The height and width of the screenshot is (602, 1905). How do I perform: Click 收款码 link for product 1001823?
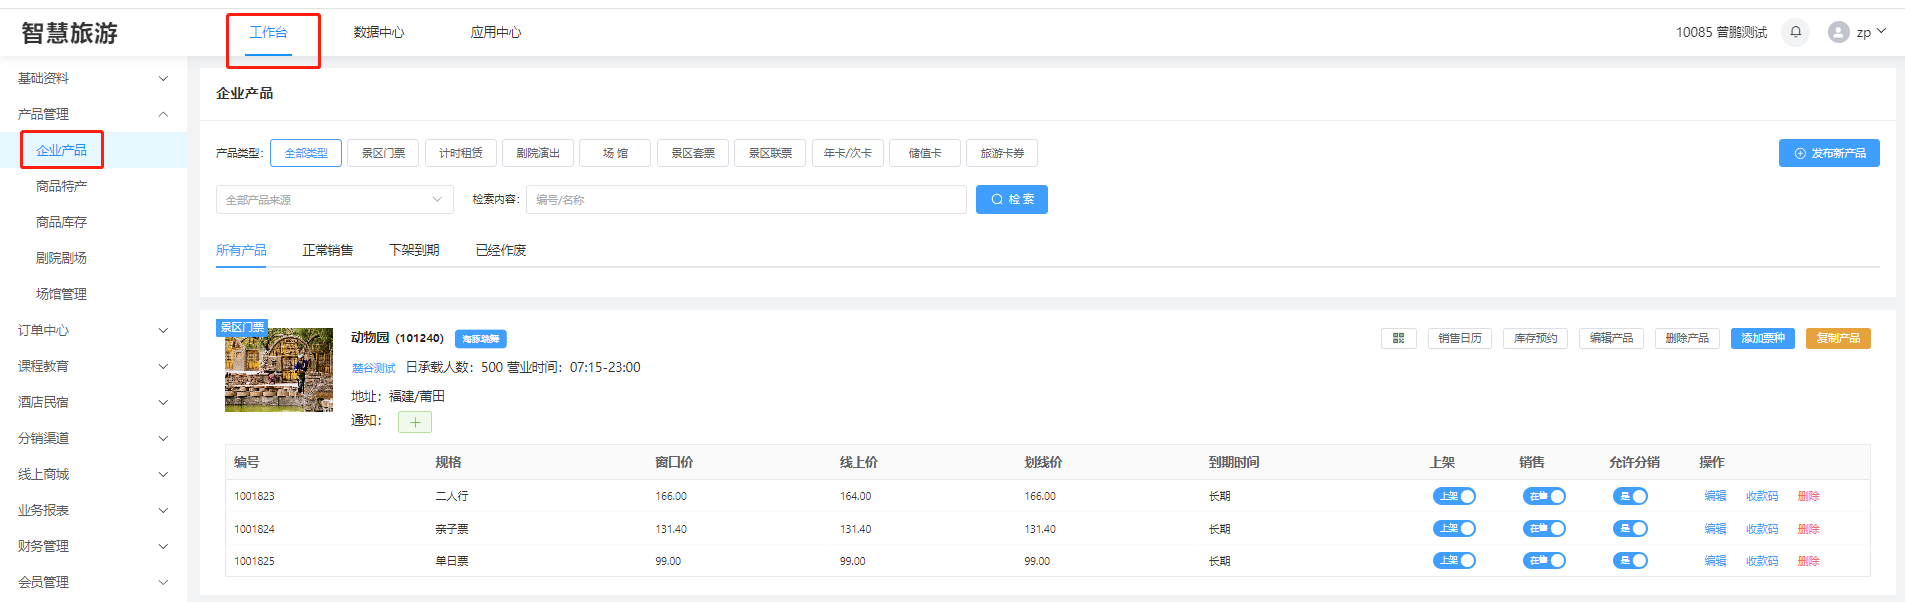click(1761, 496)
